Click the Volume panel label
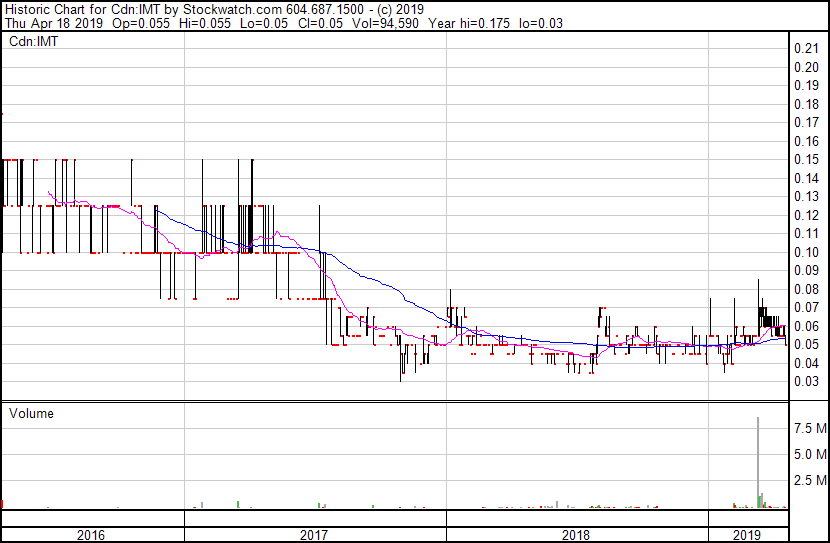 pos(31,413)
